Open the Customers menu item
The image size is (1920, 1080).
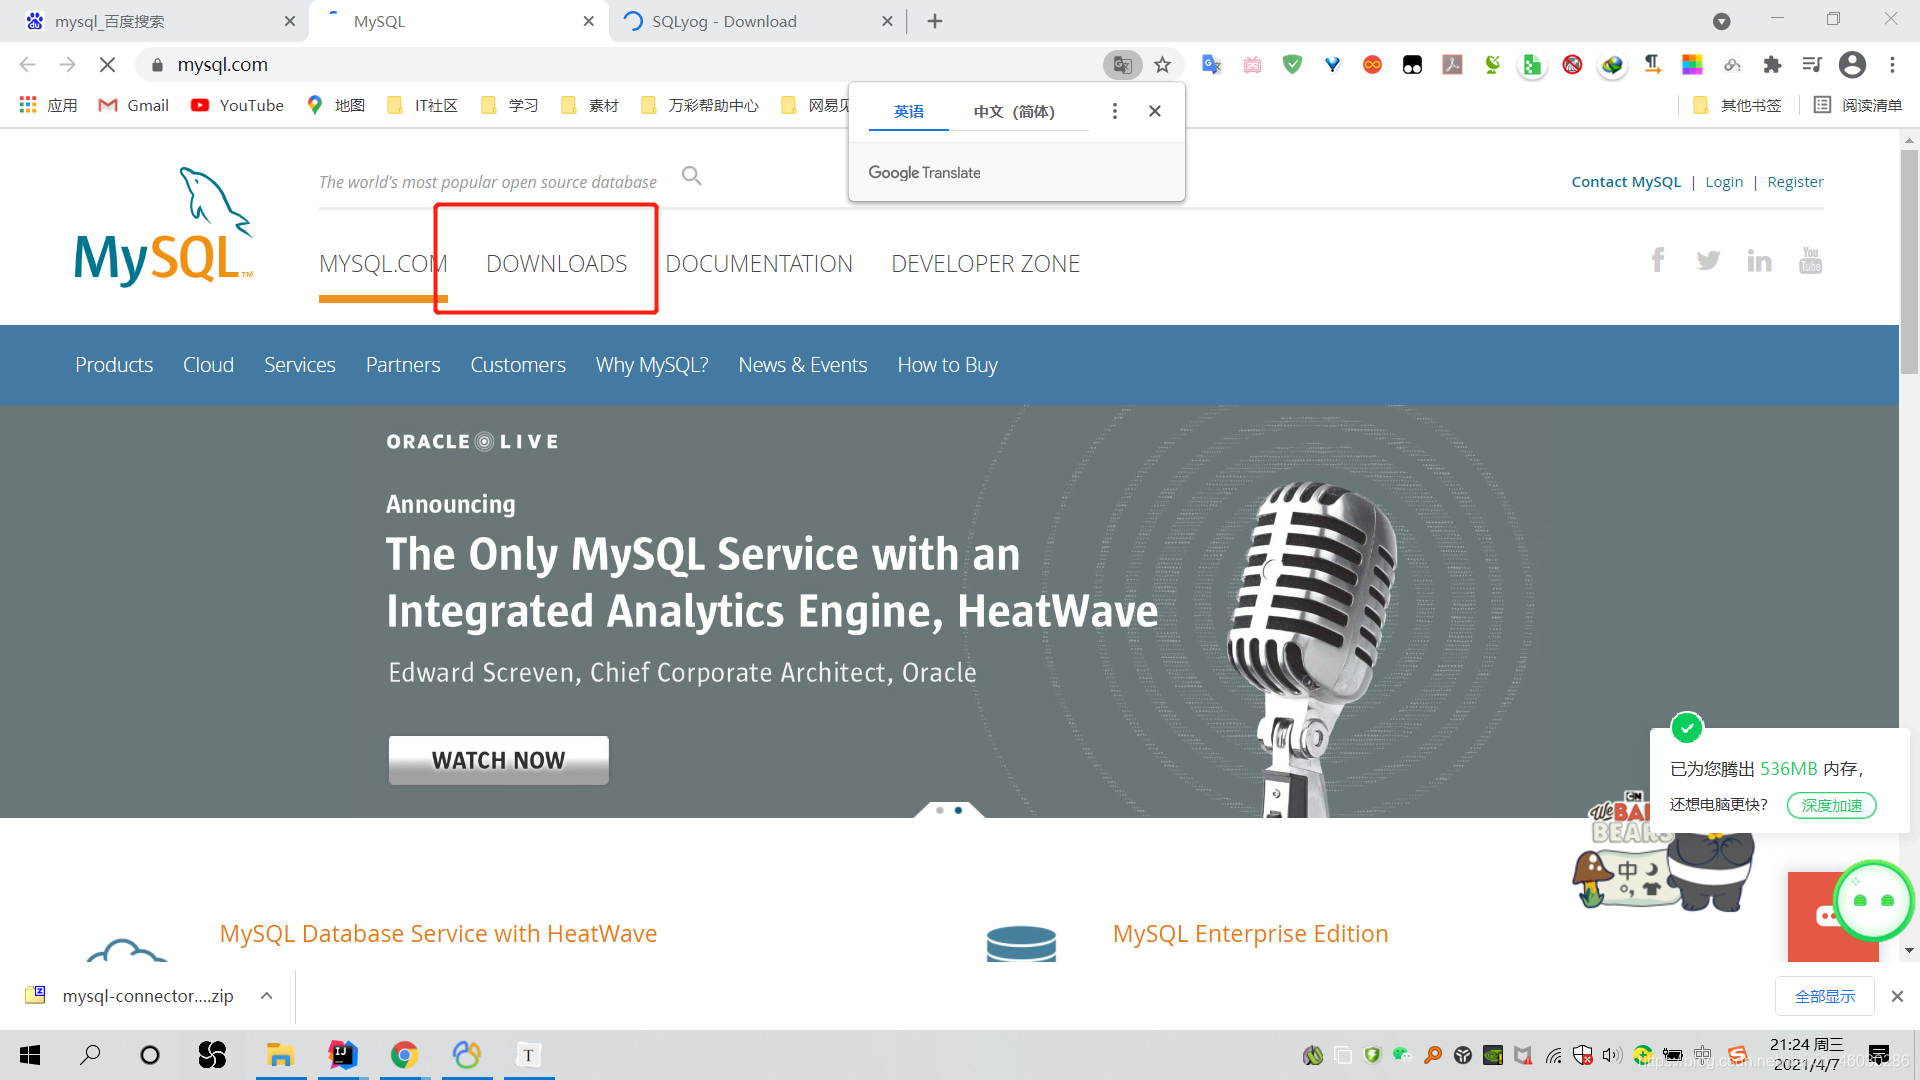[518, 365]
